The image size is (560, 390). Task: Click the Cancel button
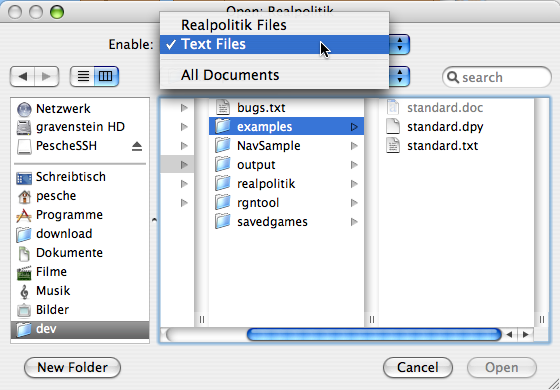pyautogui.click(x=418, y=368)
